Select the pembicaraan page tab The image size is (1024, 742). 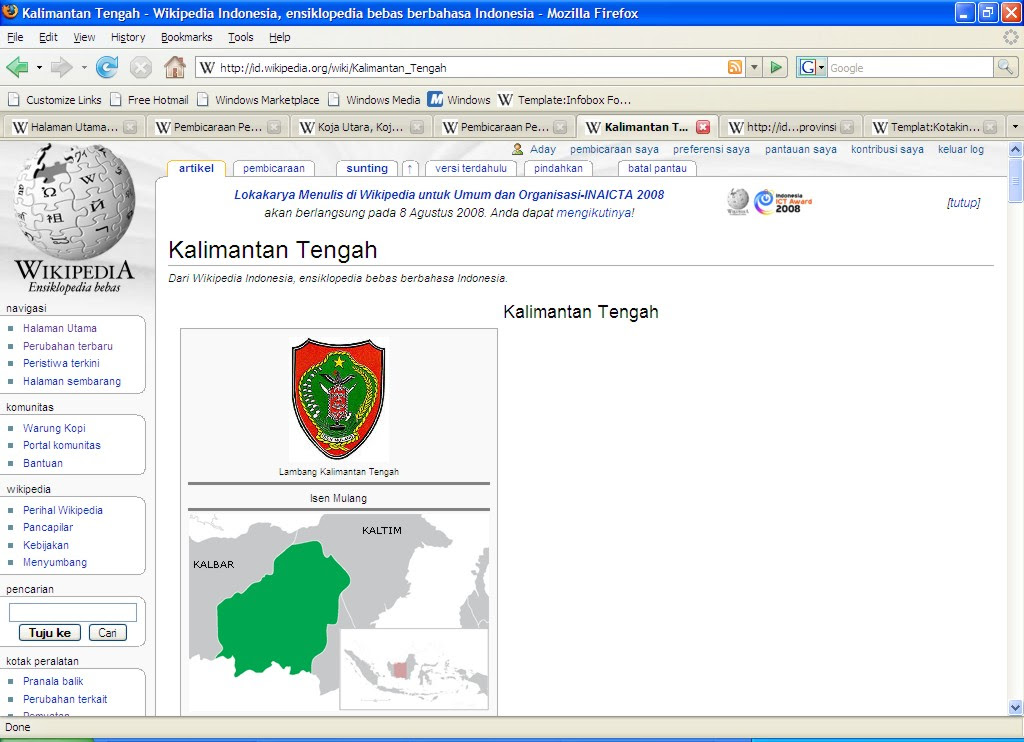point(274,169)
